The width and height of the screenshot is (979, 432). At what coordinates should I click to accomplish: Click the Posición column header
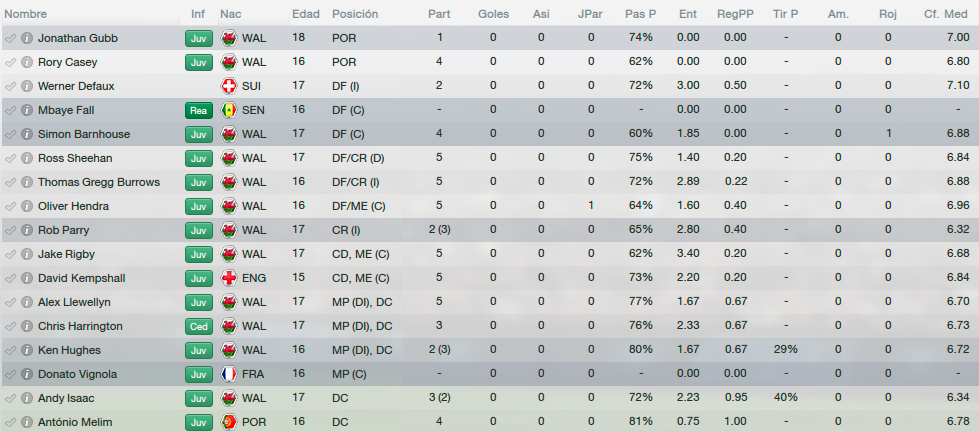tap(355, 14)
